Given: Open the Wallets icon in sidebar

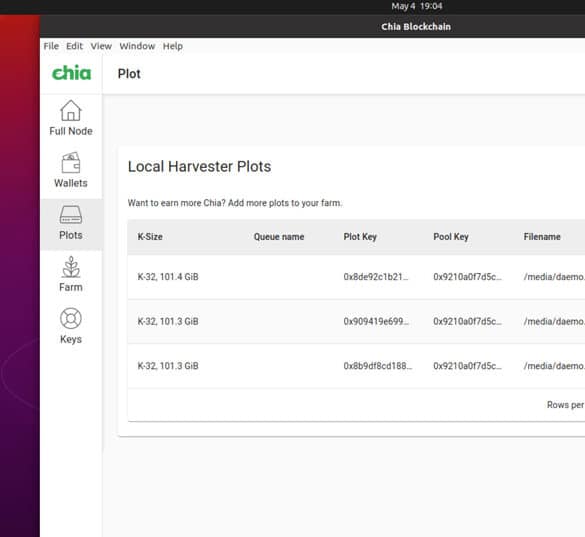Looking at the screenshot, I should click(71, 163).
